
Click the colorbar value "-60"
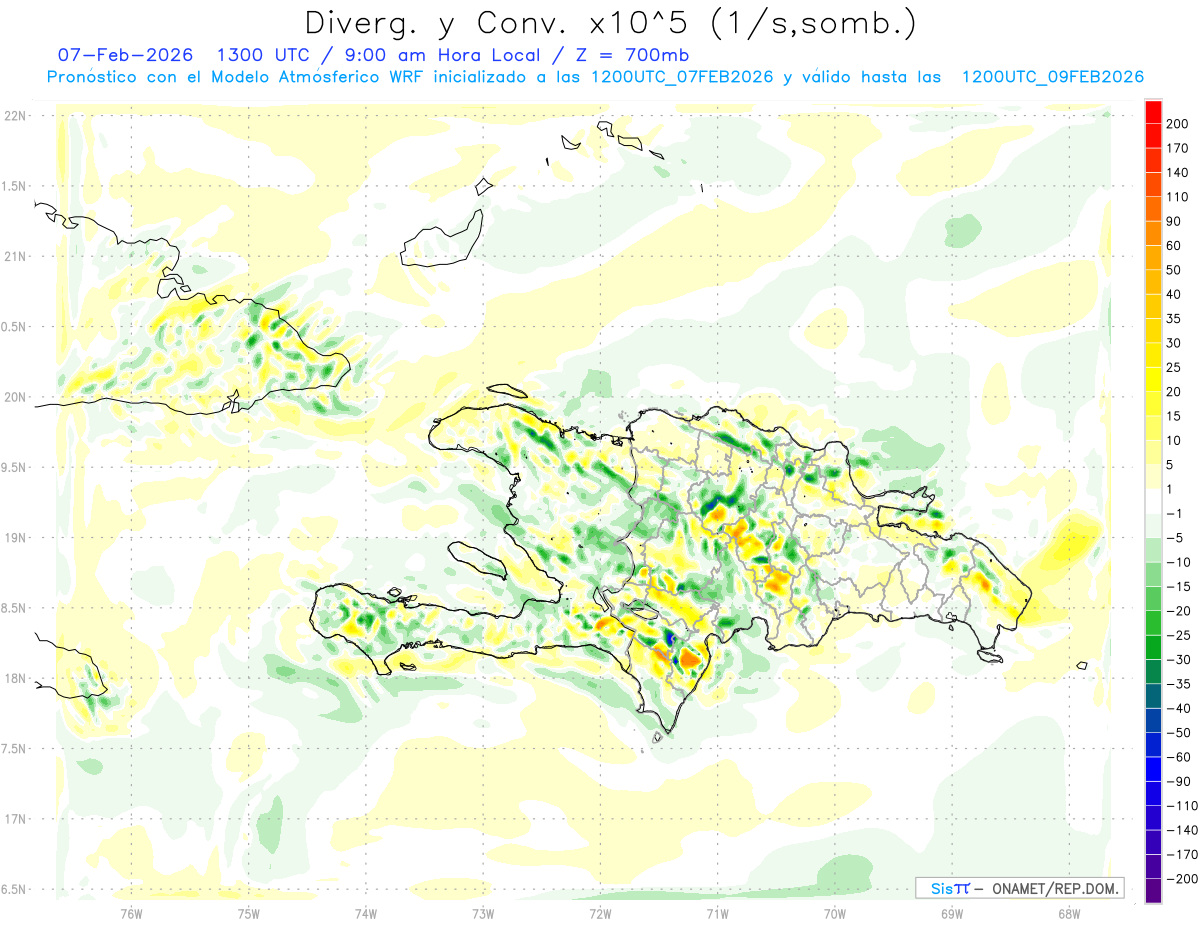click(x=1178, y=757)
